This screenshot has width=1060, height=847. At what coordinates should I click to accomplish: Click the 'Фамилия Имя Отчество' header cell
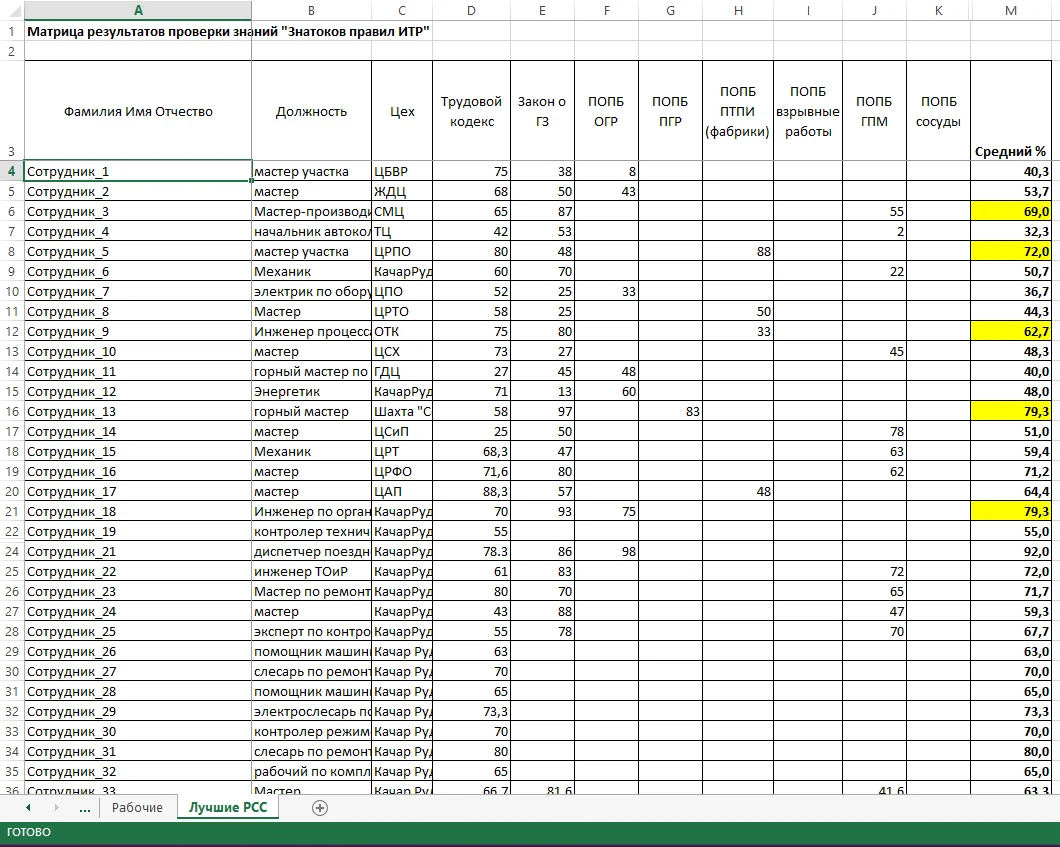pyautogui.click(x=138, y=111)
